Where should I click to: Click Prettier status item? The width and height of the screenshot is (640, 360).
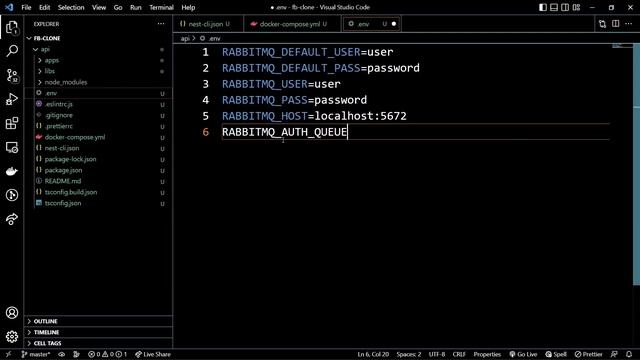coord(589,354)
